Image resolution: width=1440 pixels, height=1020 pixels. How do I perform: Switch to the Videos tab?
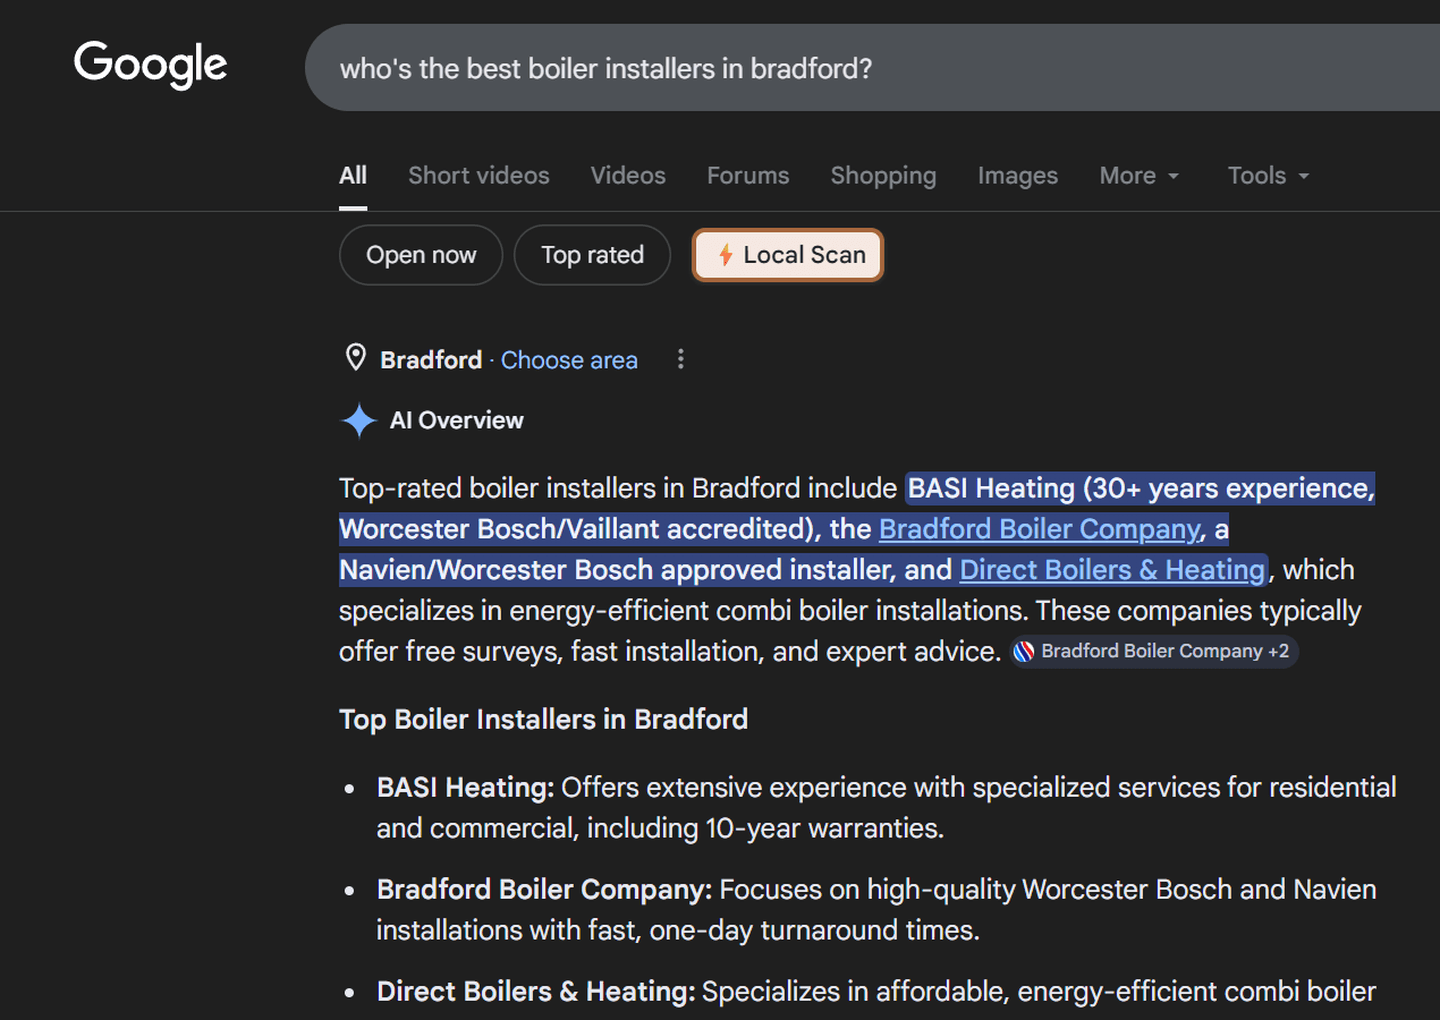point(628,176)
